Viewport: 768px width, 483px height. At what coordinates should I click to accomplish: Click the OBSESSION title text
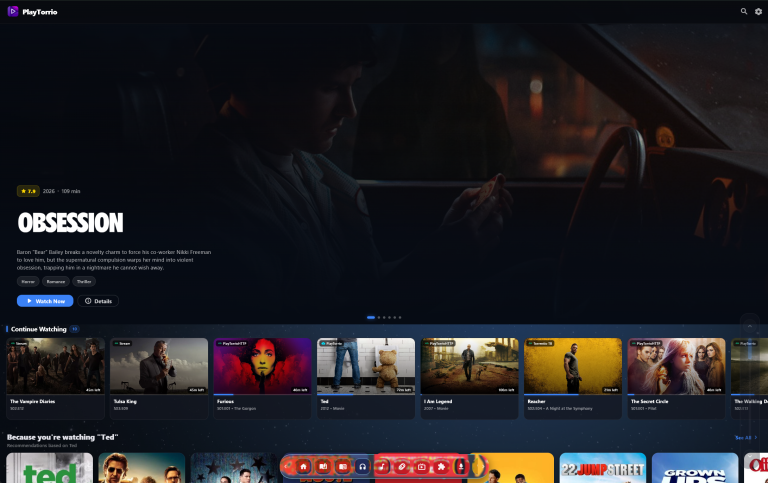pos(71,223)
